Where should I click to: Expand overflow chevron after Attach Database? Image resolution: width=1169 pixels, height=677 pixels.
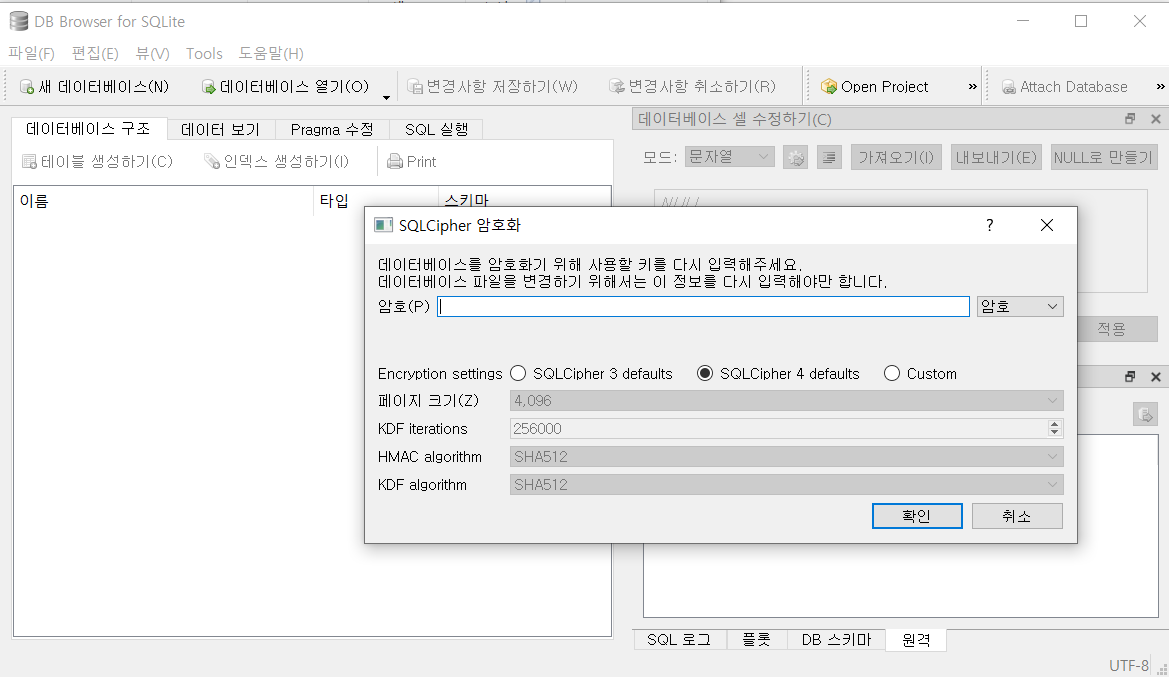1160,86
